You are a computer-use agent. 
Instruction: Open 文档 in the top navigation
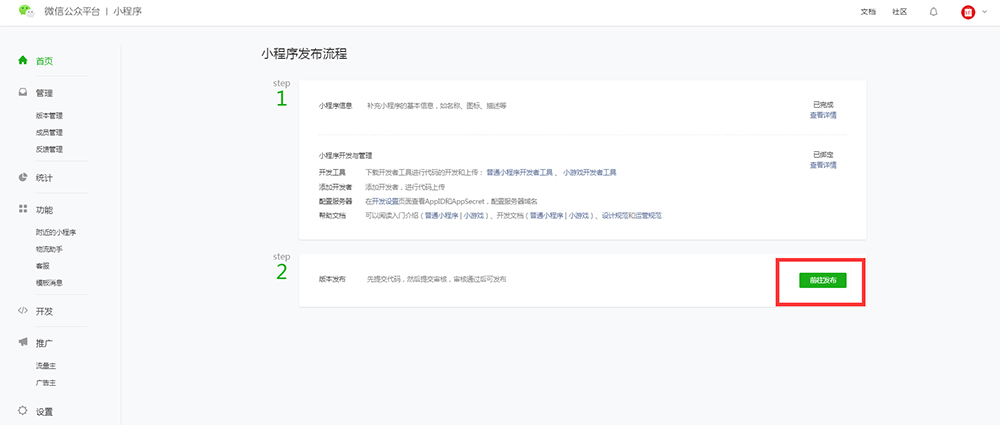[867, 12]
